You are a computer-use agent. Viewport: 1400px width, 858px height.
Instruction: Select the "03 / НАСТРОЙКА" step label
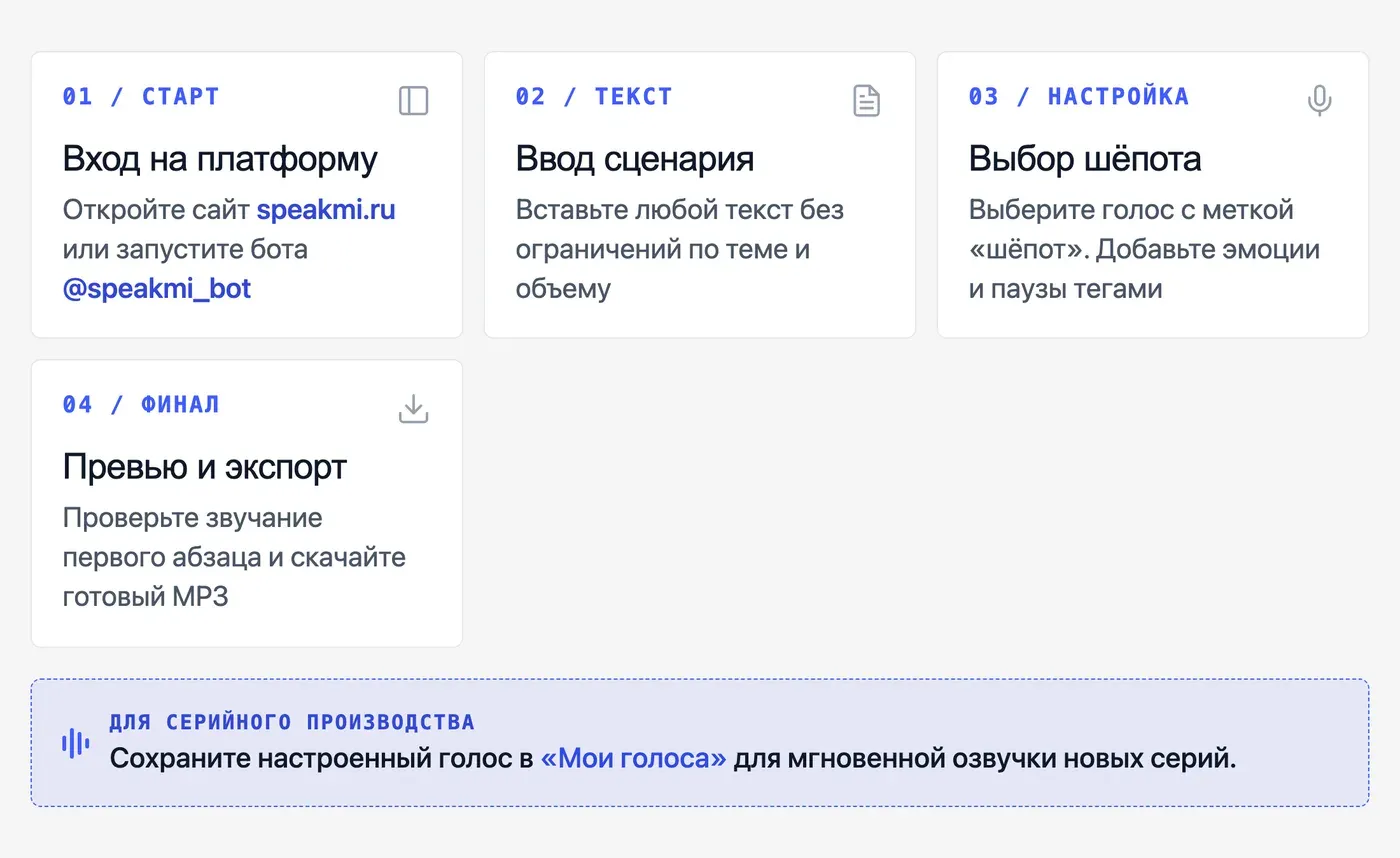(x=1079, y=97)
